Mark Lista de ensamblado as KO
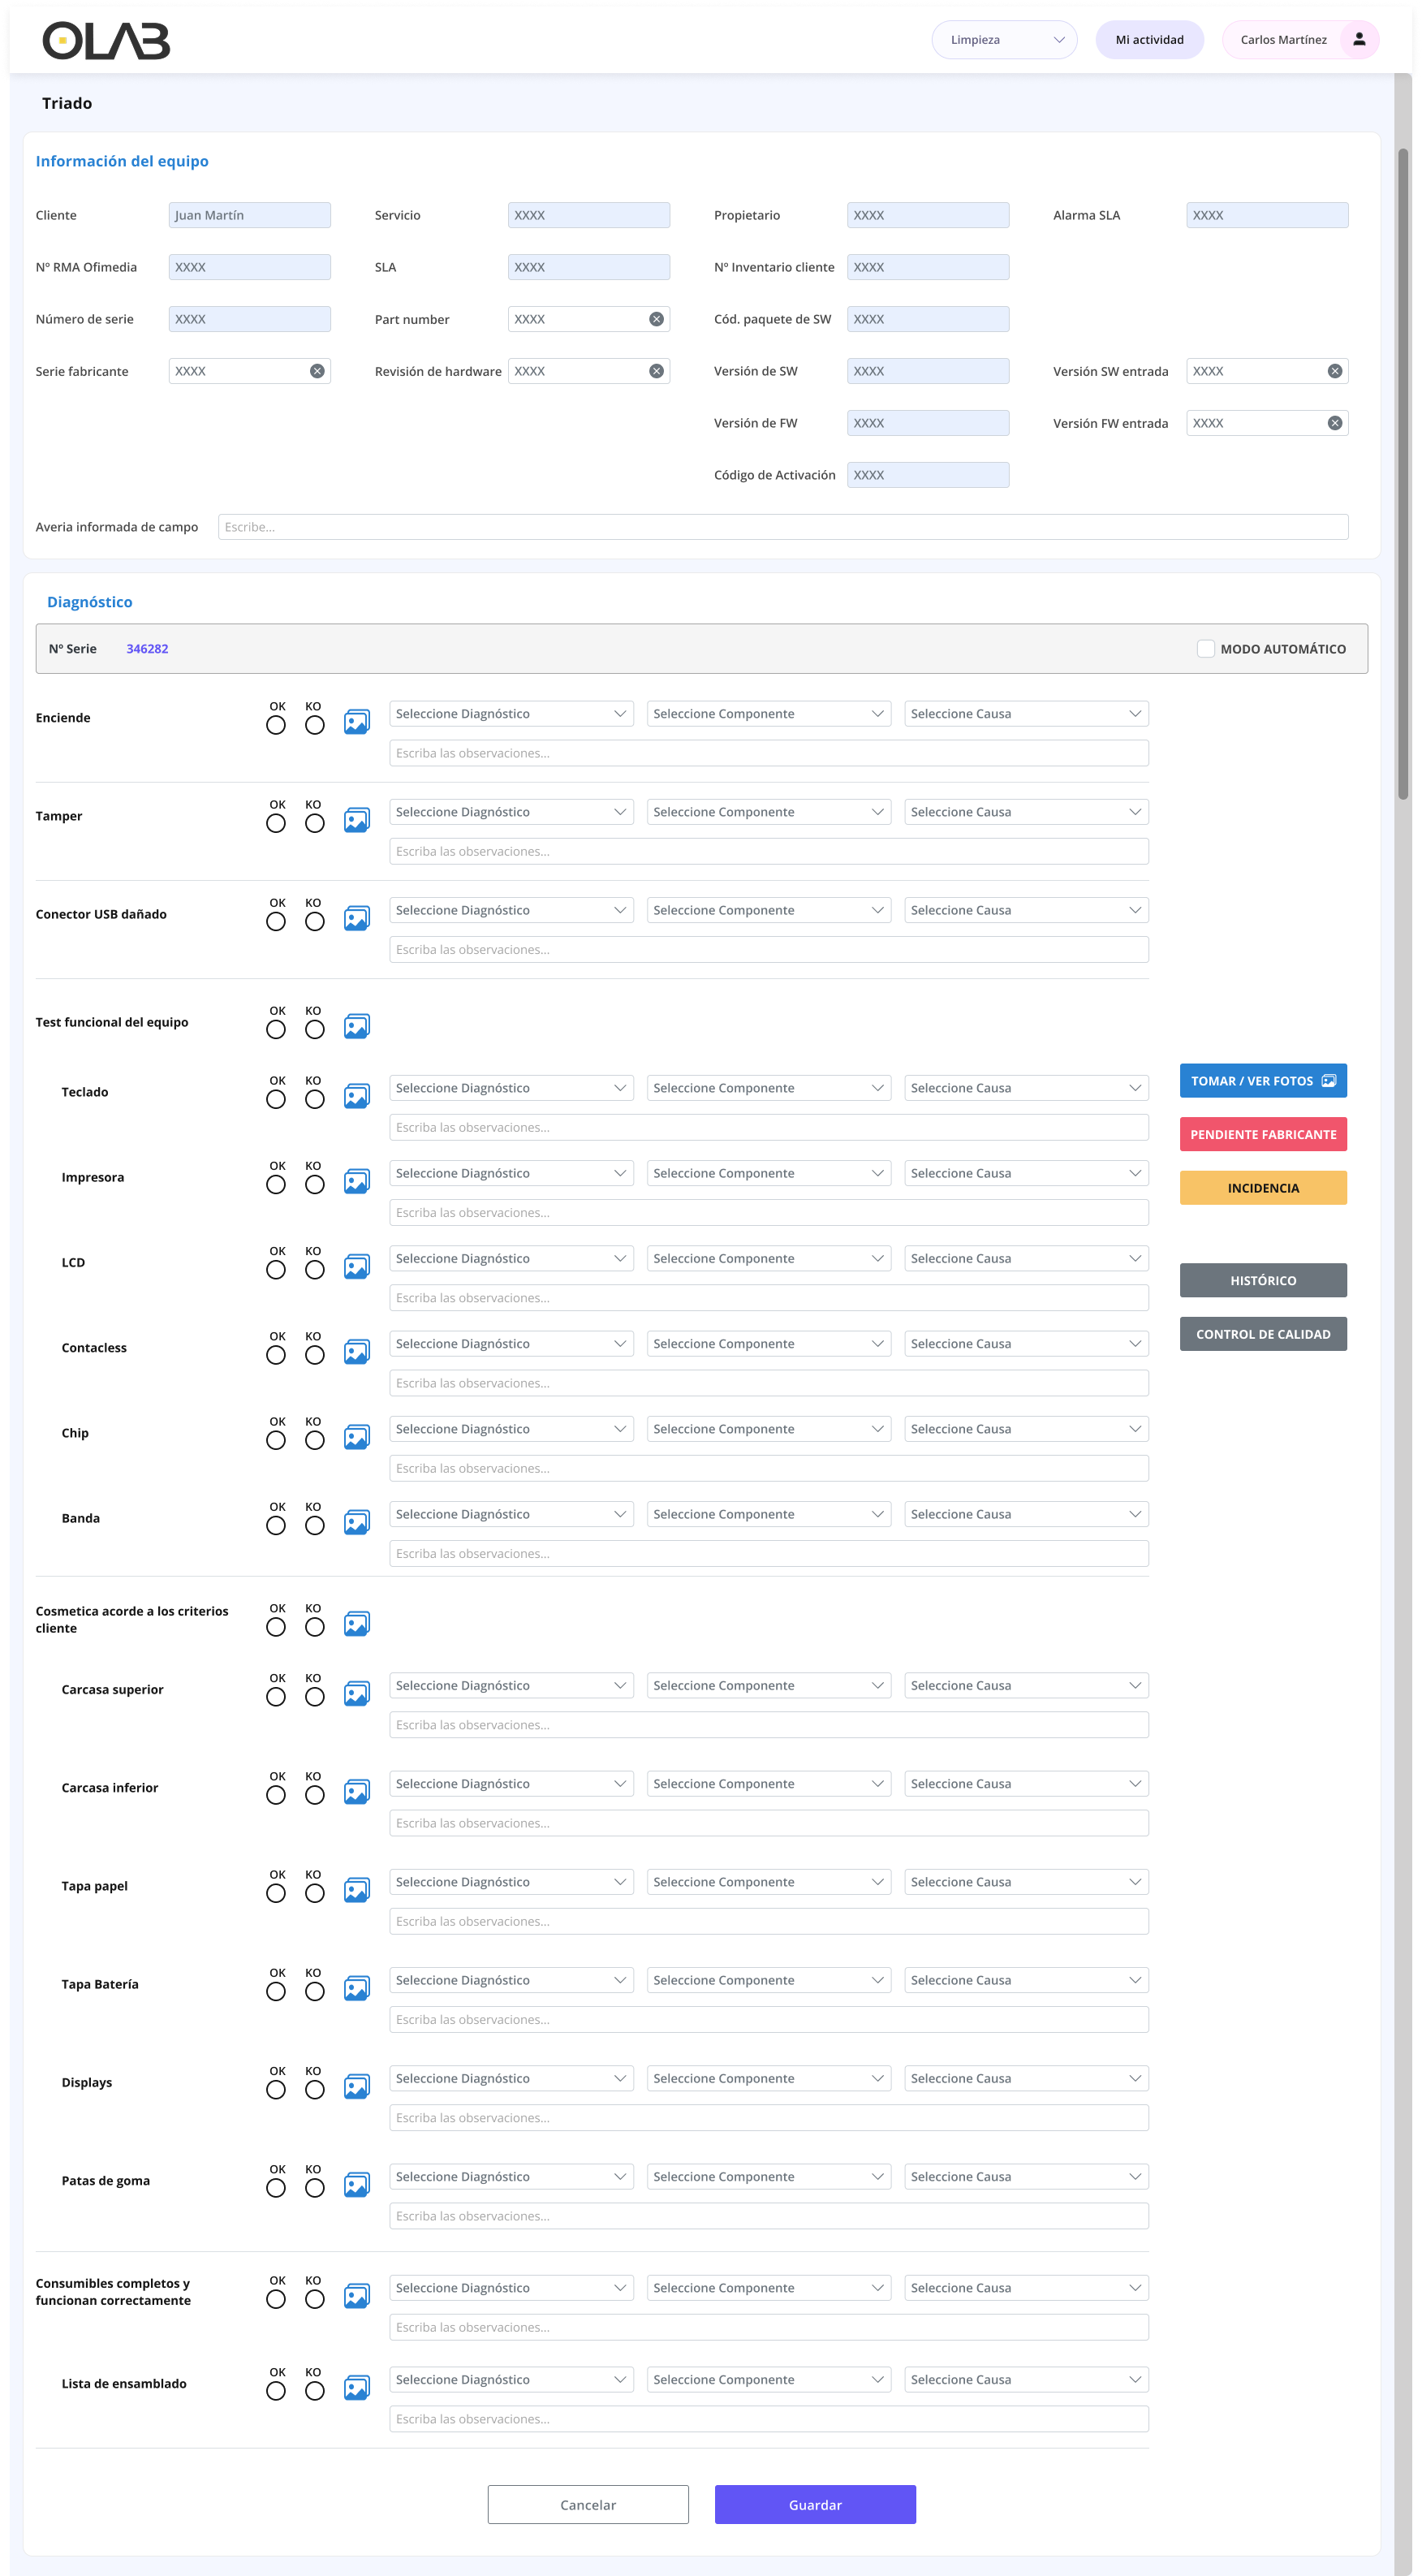Viewport: 1422px width, 2576px height. click(314, 2390)
